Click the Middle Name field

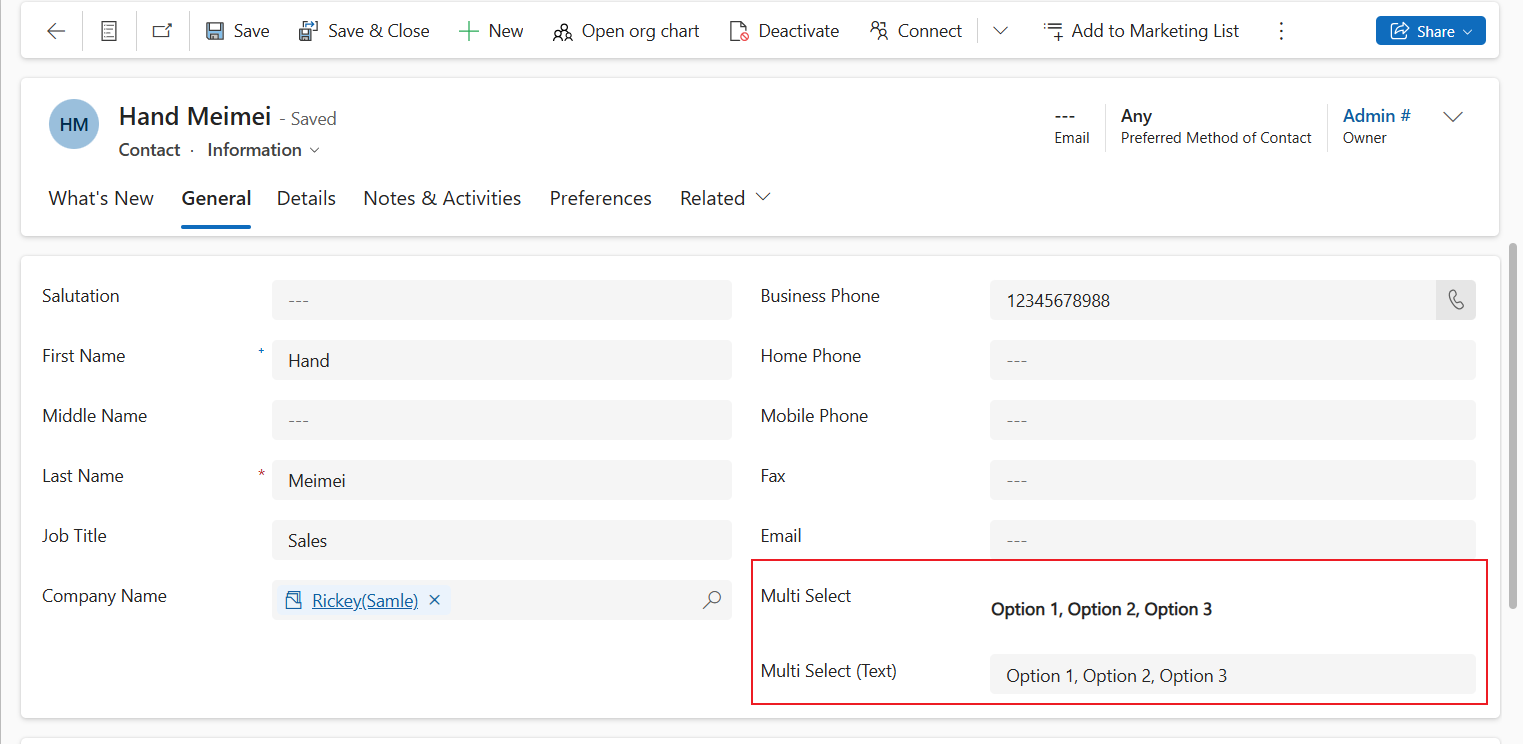pyautogui.click(x=501, y=420)
